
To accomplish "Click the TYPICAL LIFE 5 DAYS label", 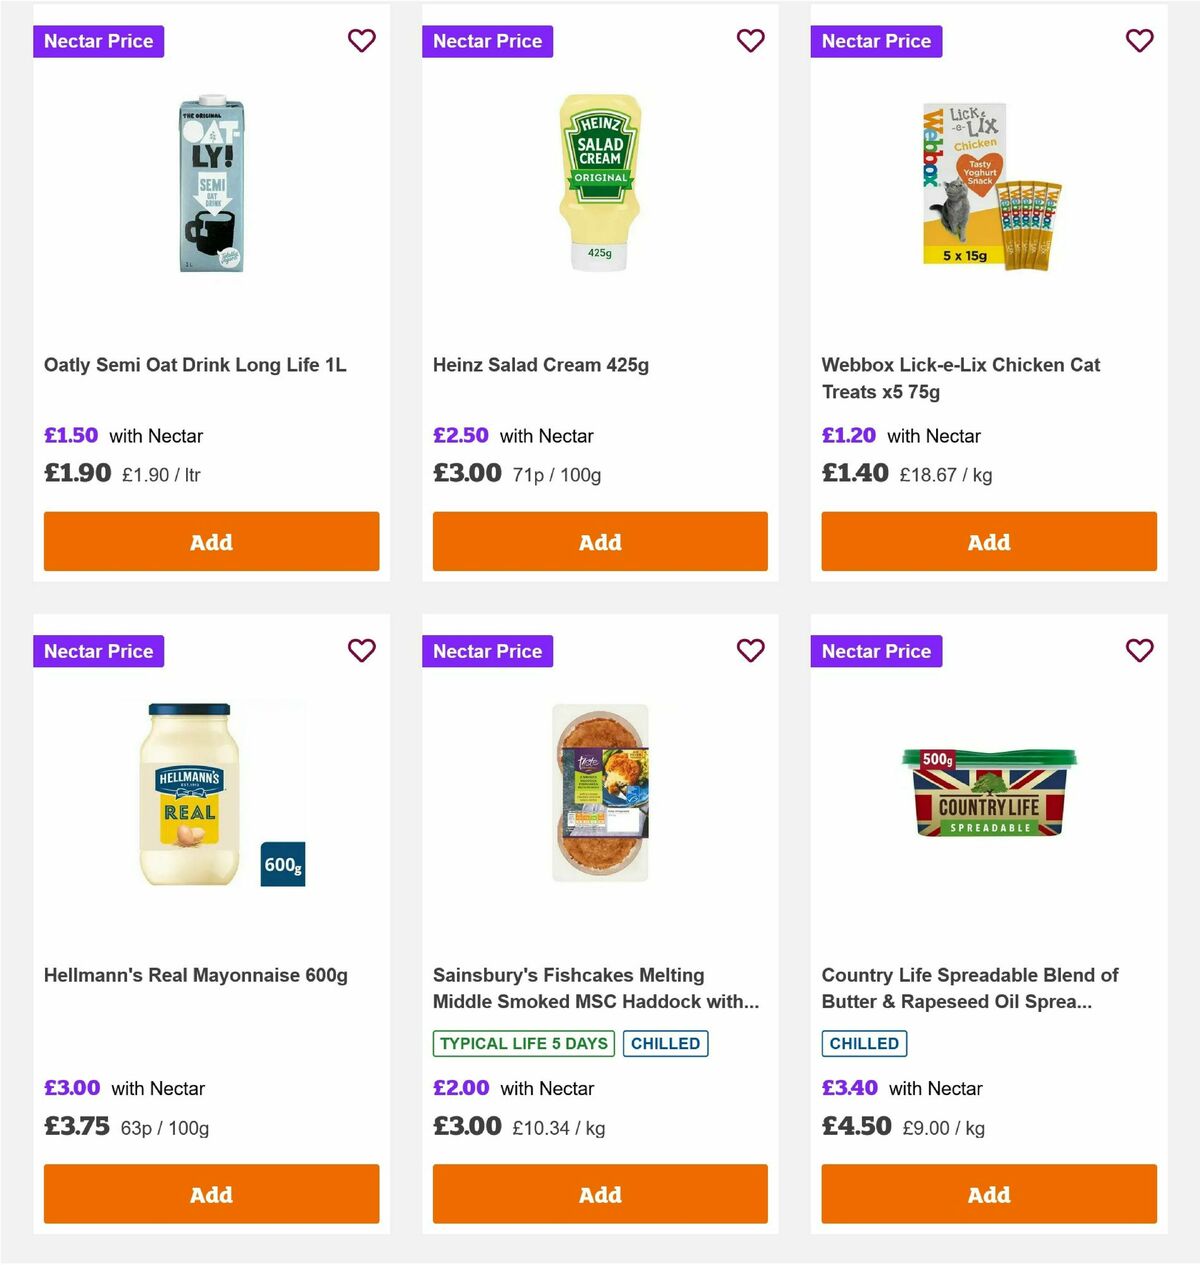I will [523, 1043].
